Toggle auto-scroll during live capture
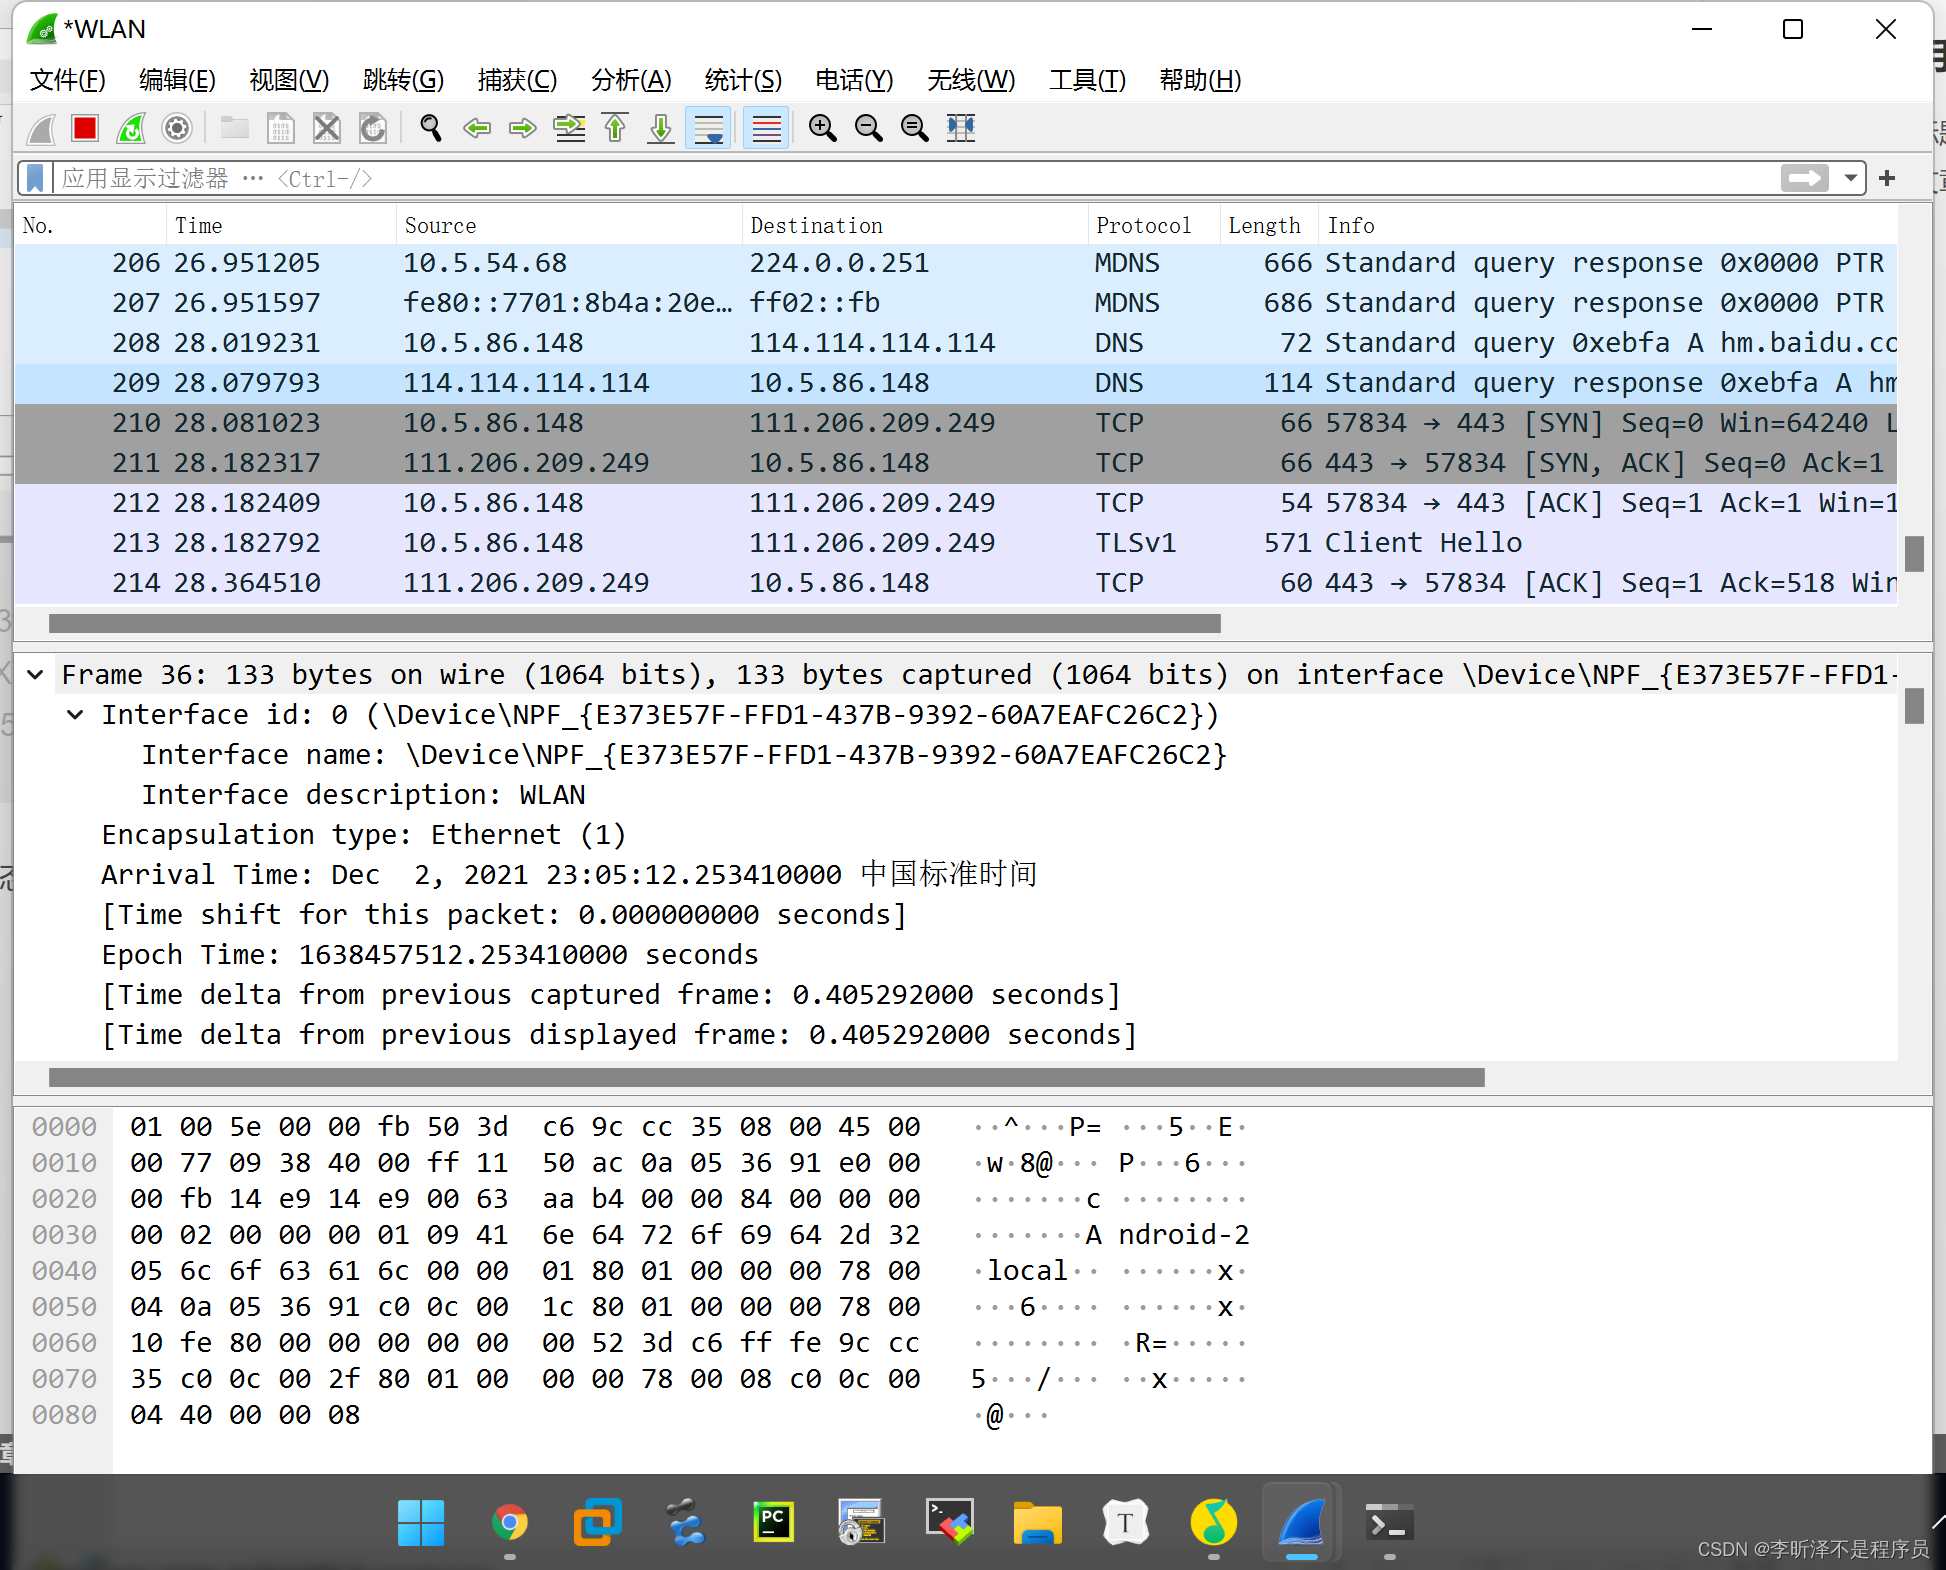Screen dimensions: 1946x1570 tap(709, 128)
